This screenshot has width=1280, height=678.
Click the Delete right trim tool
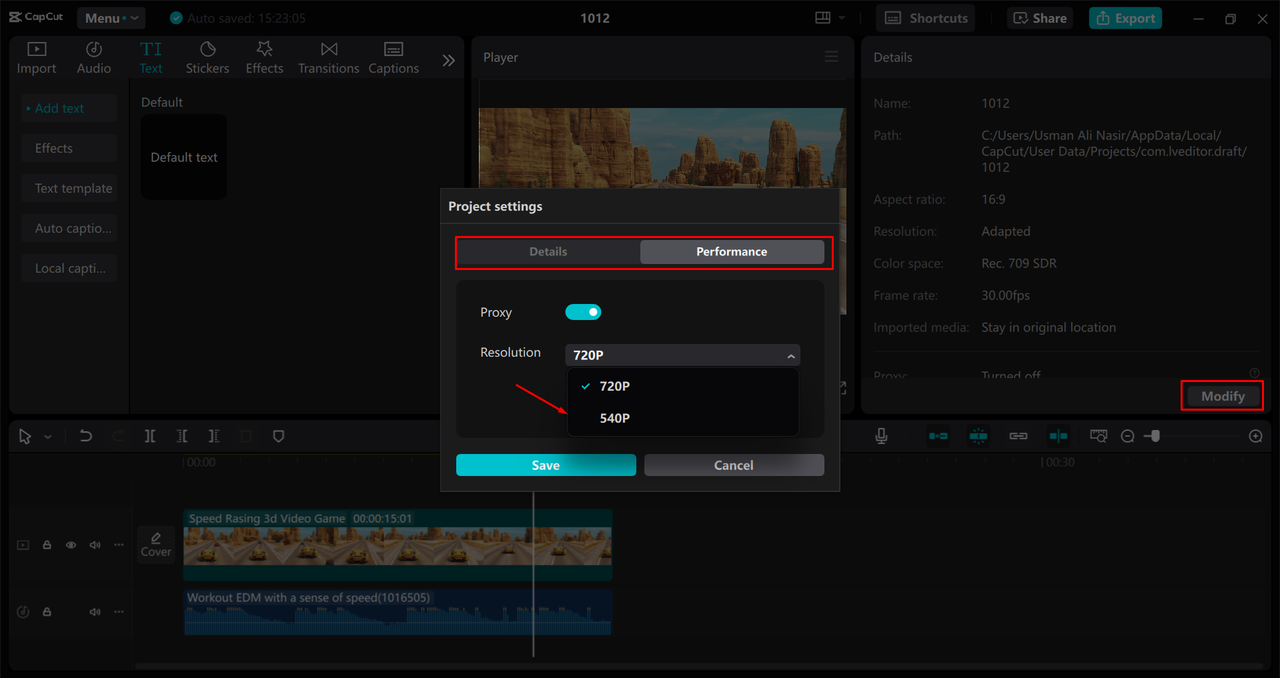pos(214,436)
